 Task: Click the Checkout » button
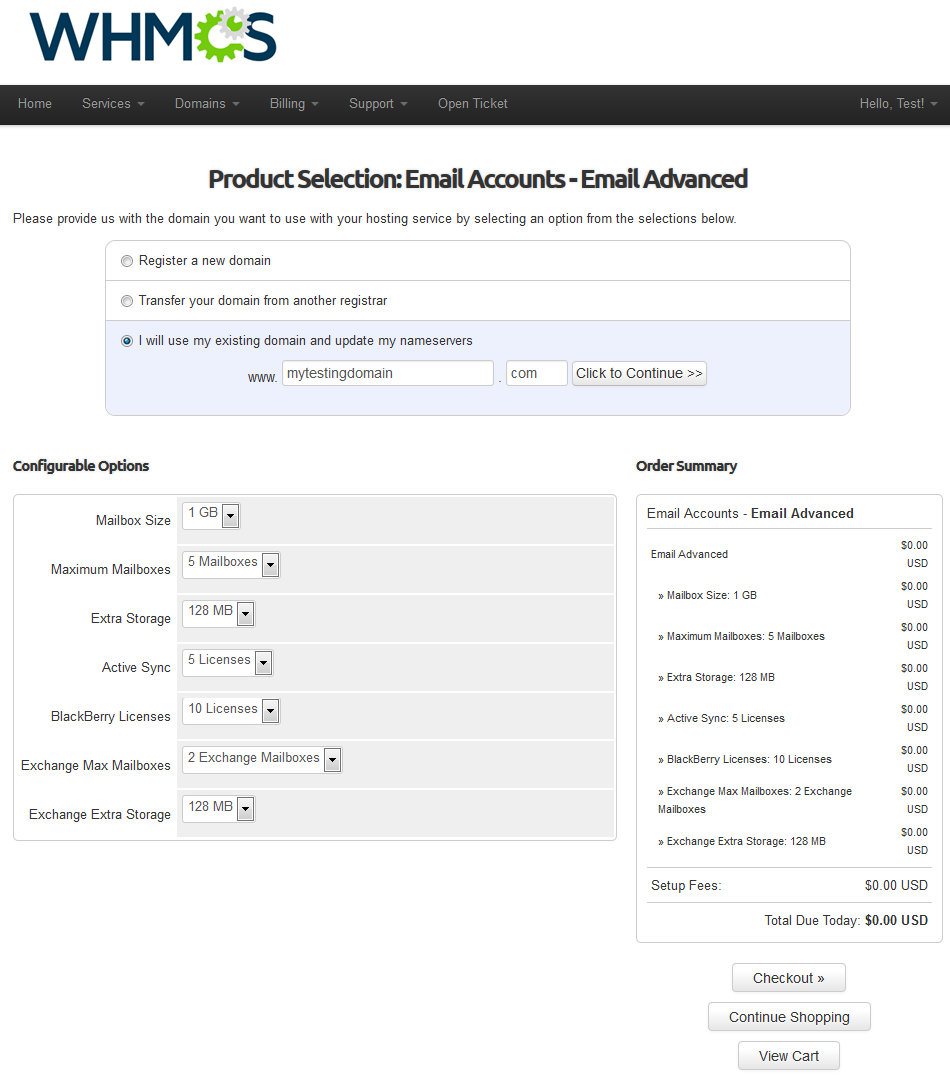789,978
